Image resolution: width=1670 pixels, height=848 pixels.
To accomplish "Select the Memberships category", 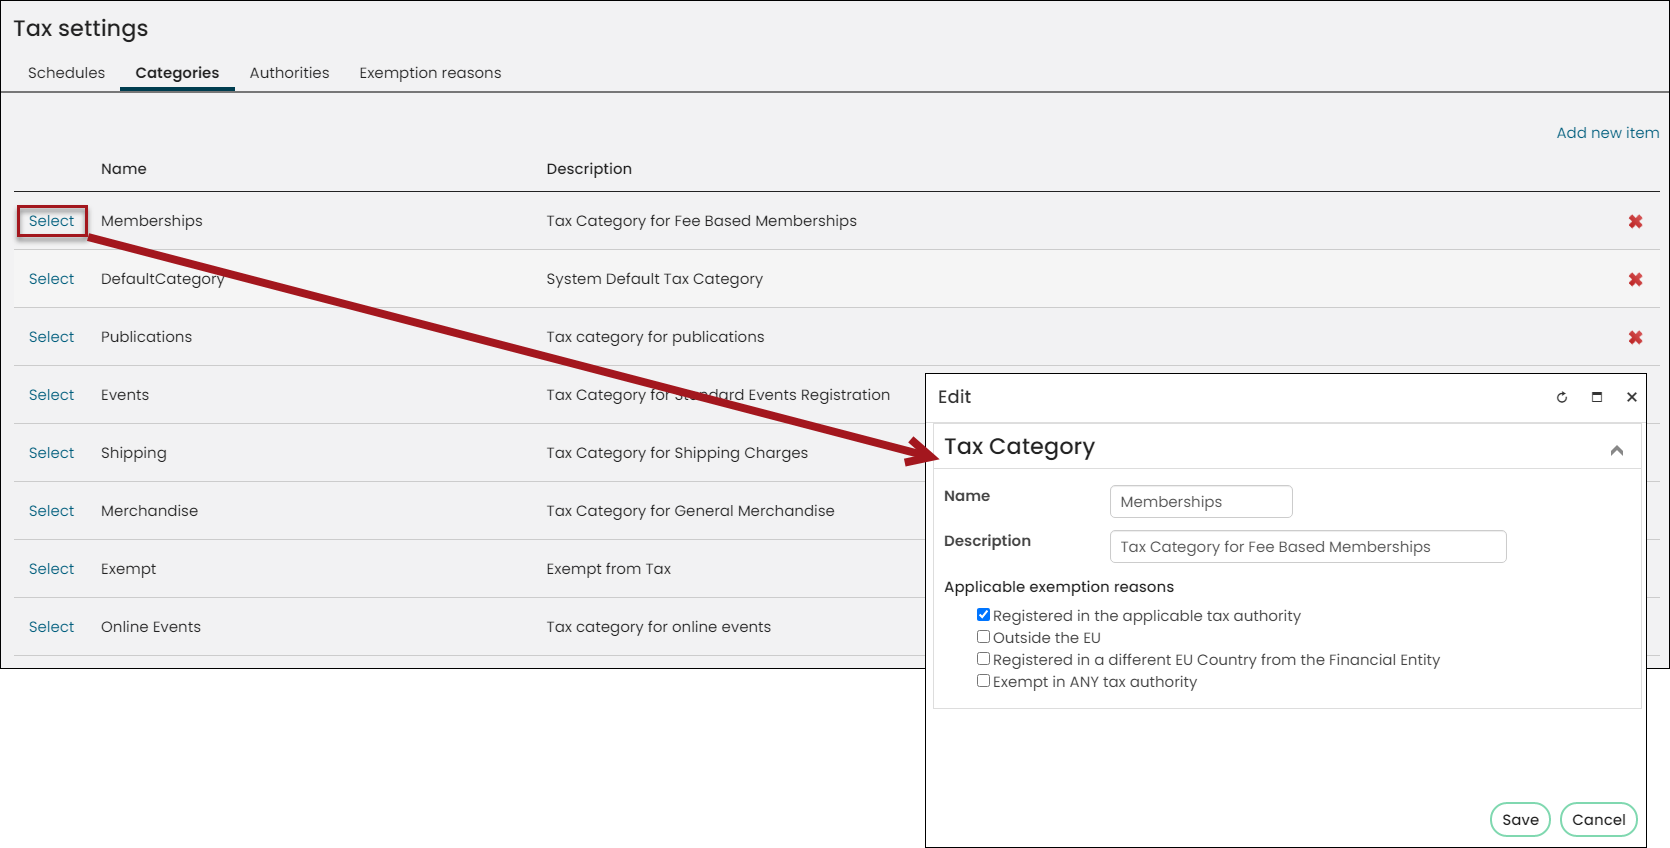I will coord(51,221).
